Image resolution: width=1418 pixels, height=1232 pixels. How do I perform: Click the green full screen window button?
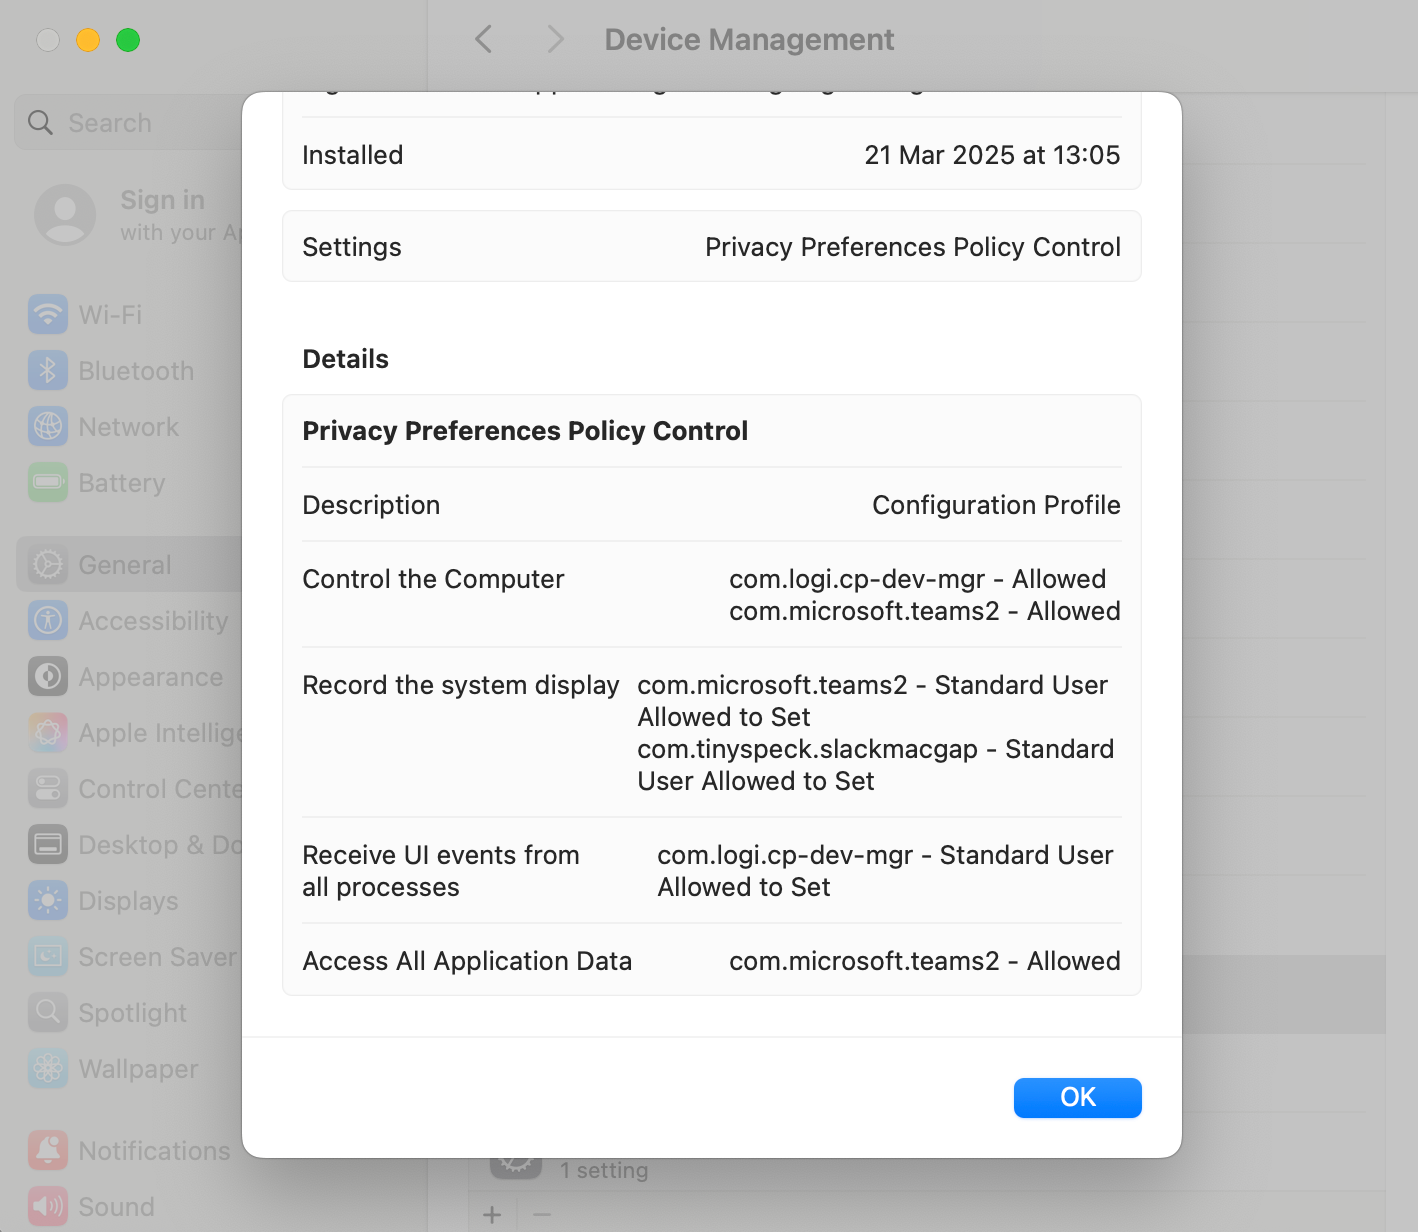click(x=128, y=40)
